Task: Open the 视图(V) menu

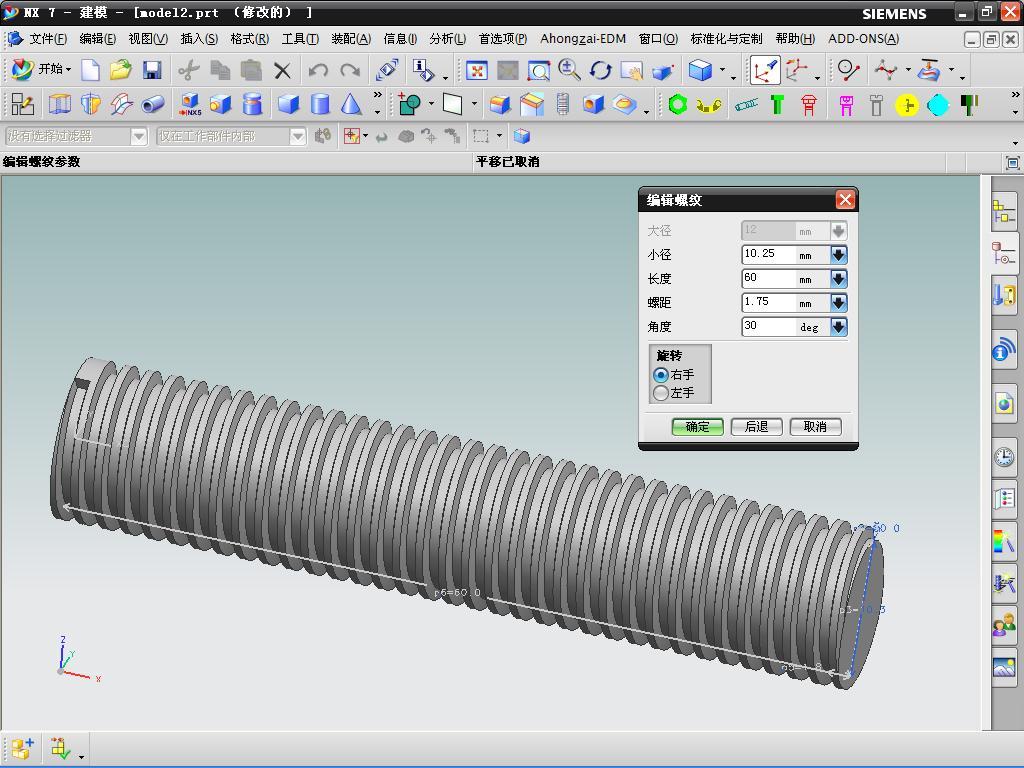Action: [x=148, y=39]
